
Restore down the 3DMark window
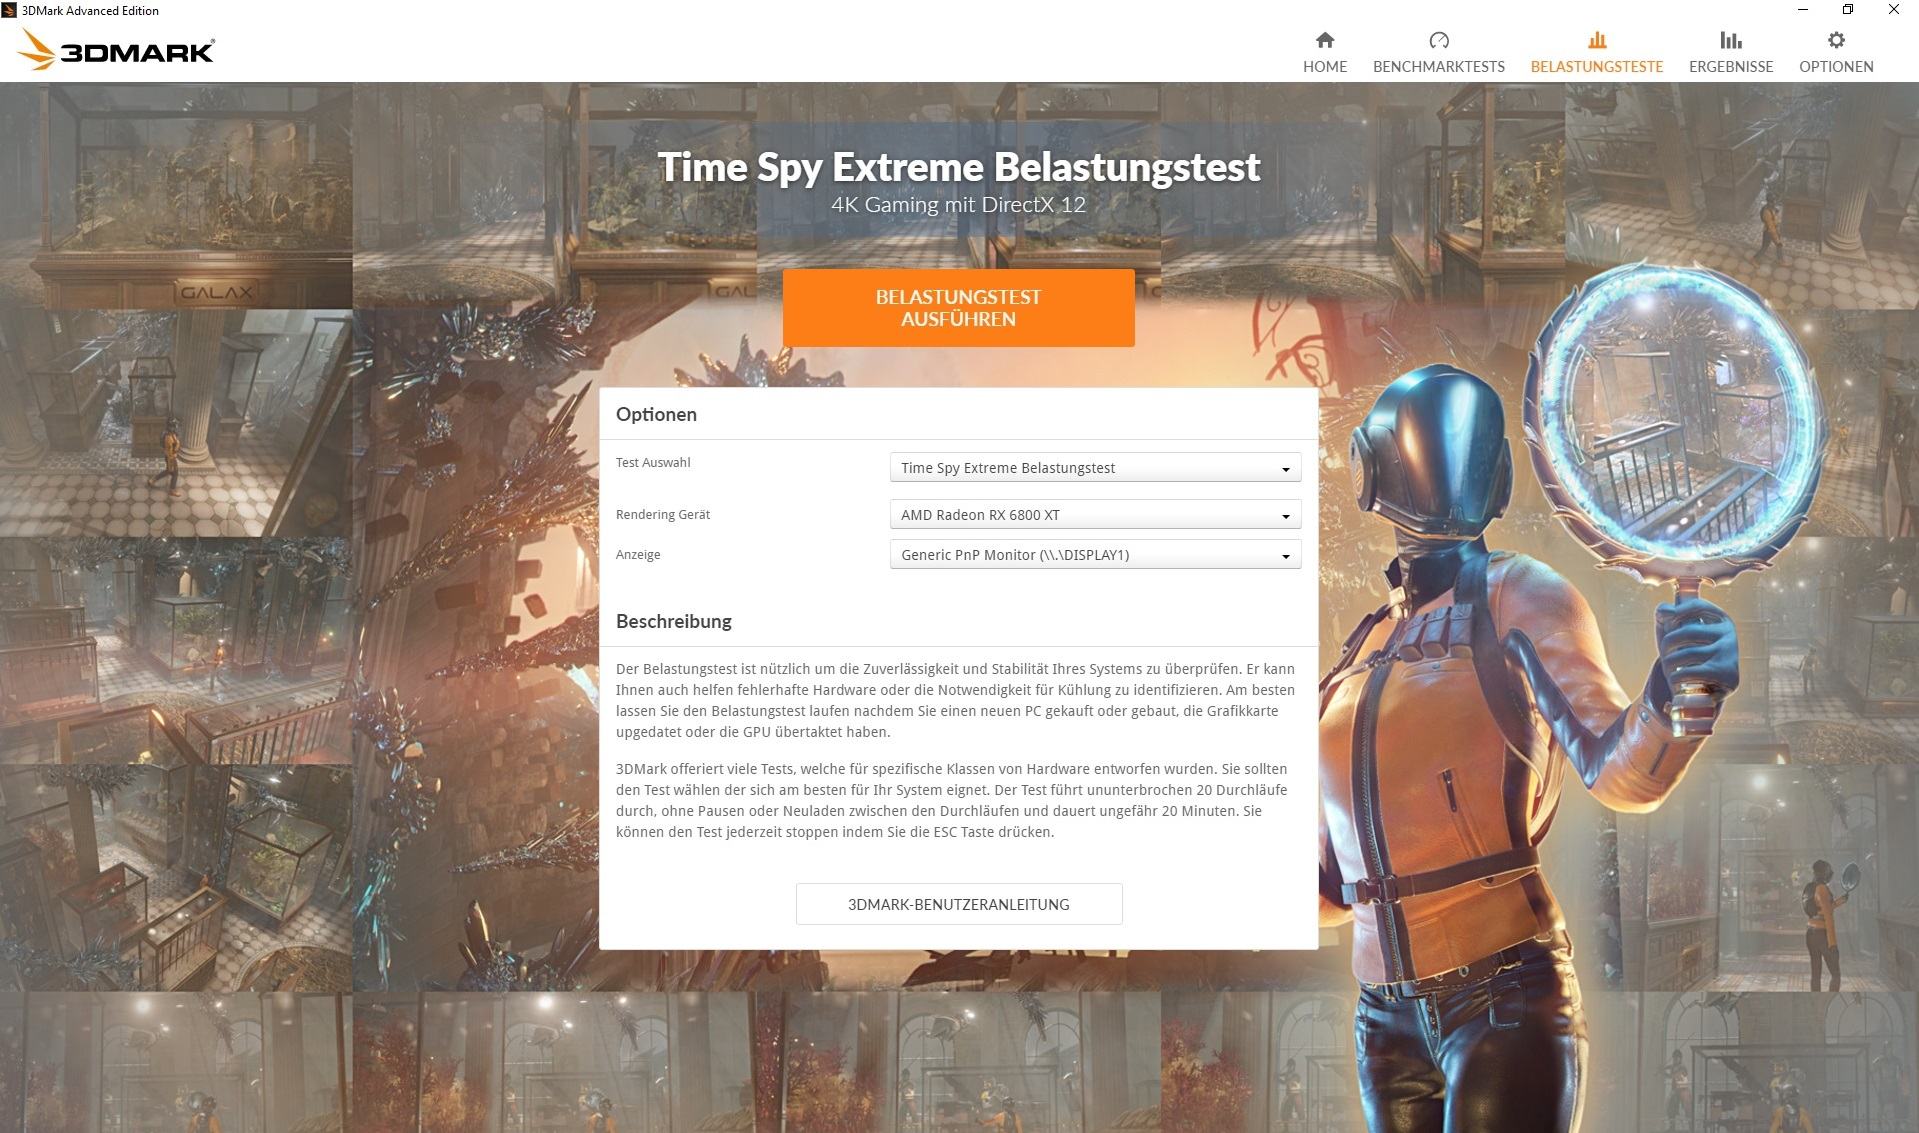point(1848,10)
